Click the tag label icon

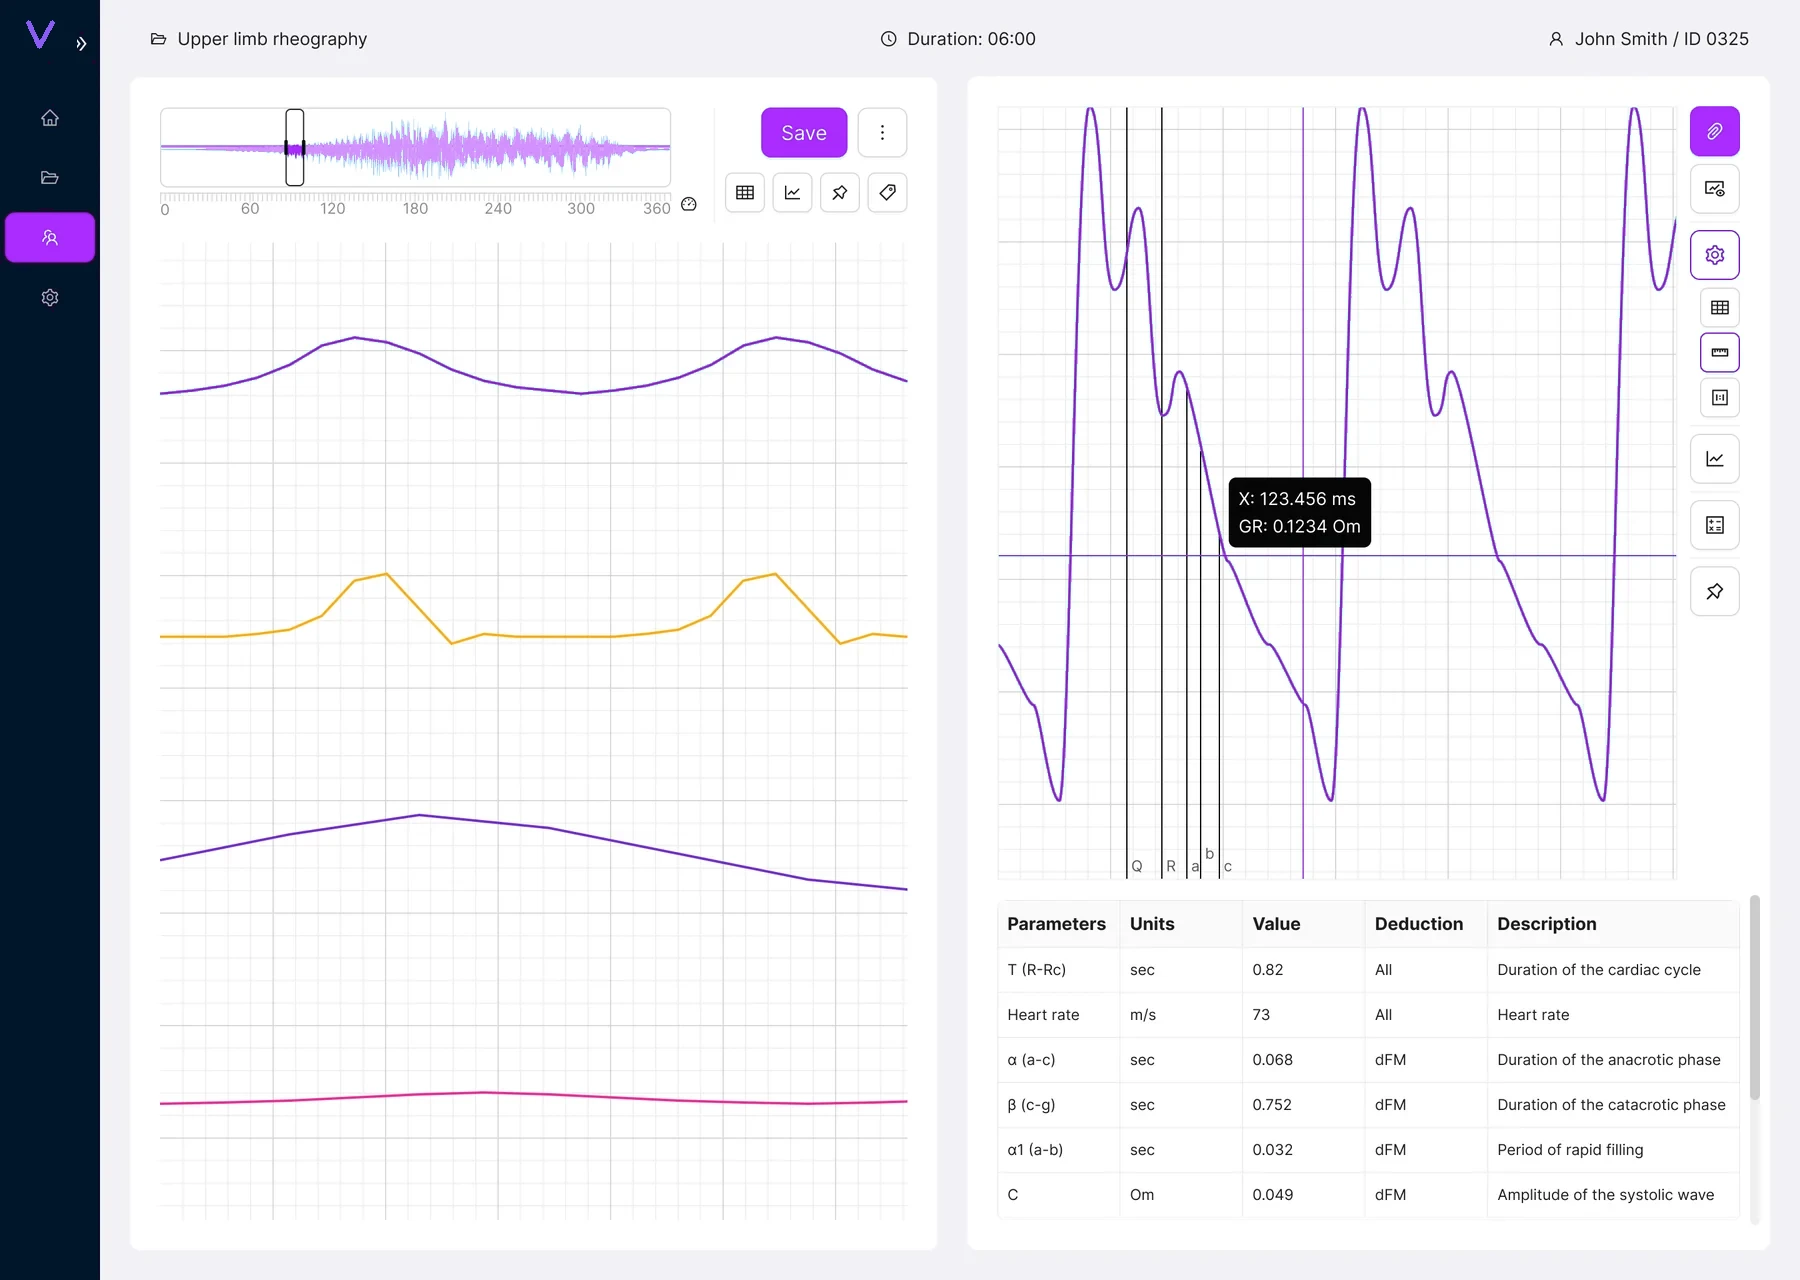click(x=887, y=193)
